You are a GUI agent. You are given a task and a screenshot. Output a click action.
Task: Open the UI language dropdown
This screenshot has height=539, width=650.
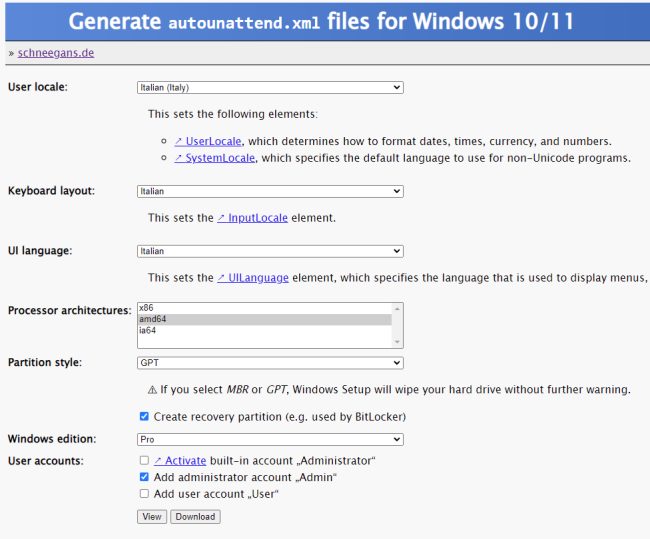tap(270, 251)
